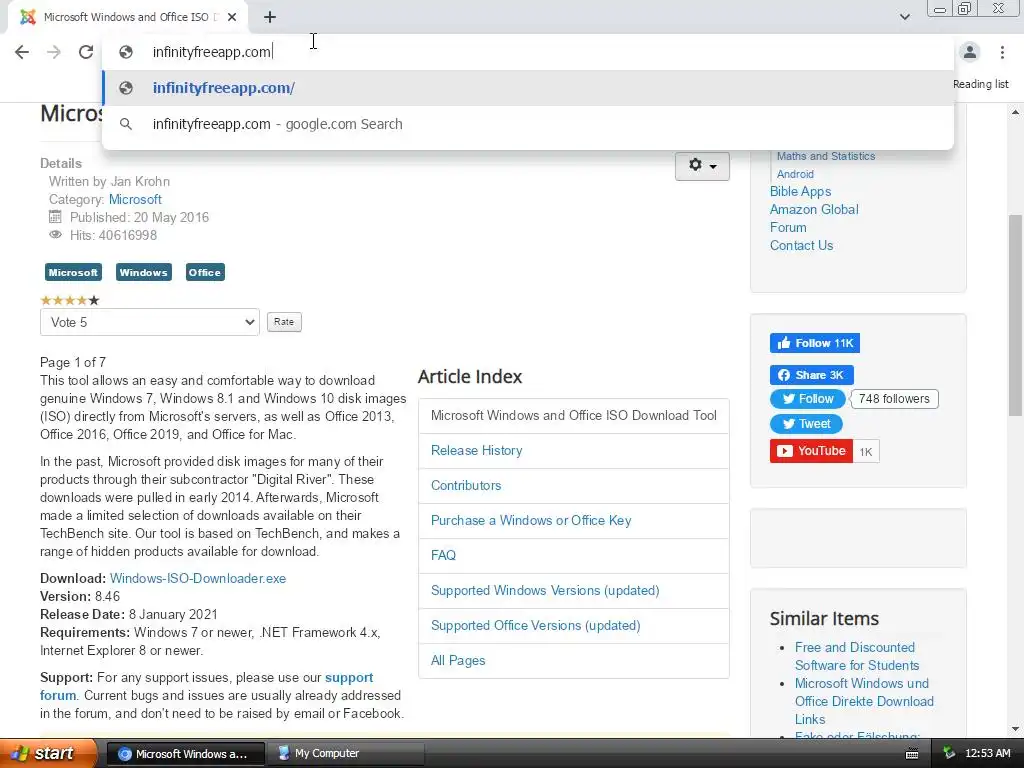Switch to My Computer taskbar window
The height and width of the screenshot is (768, 1024).
(346, 754)
